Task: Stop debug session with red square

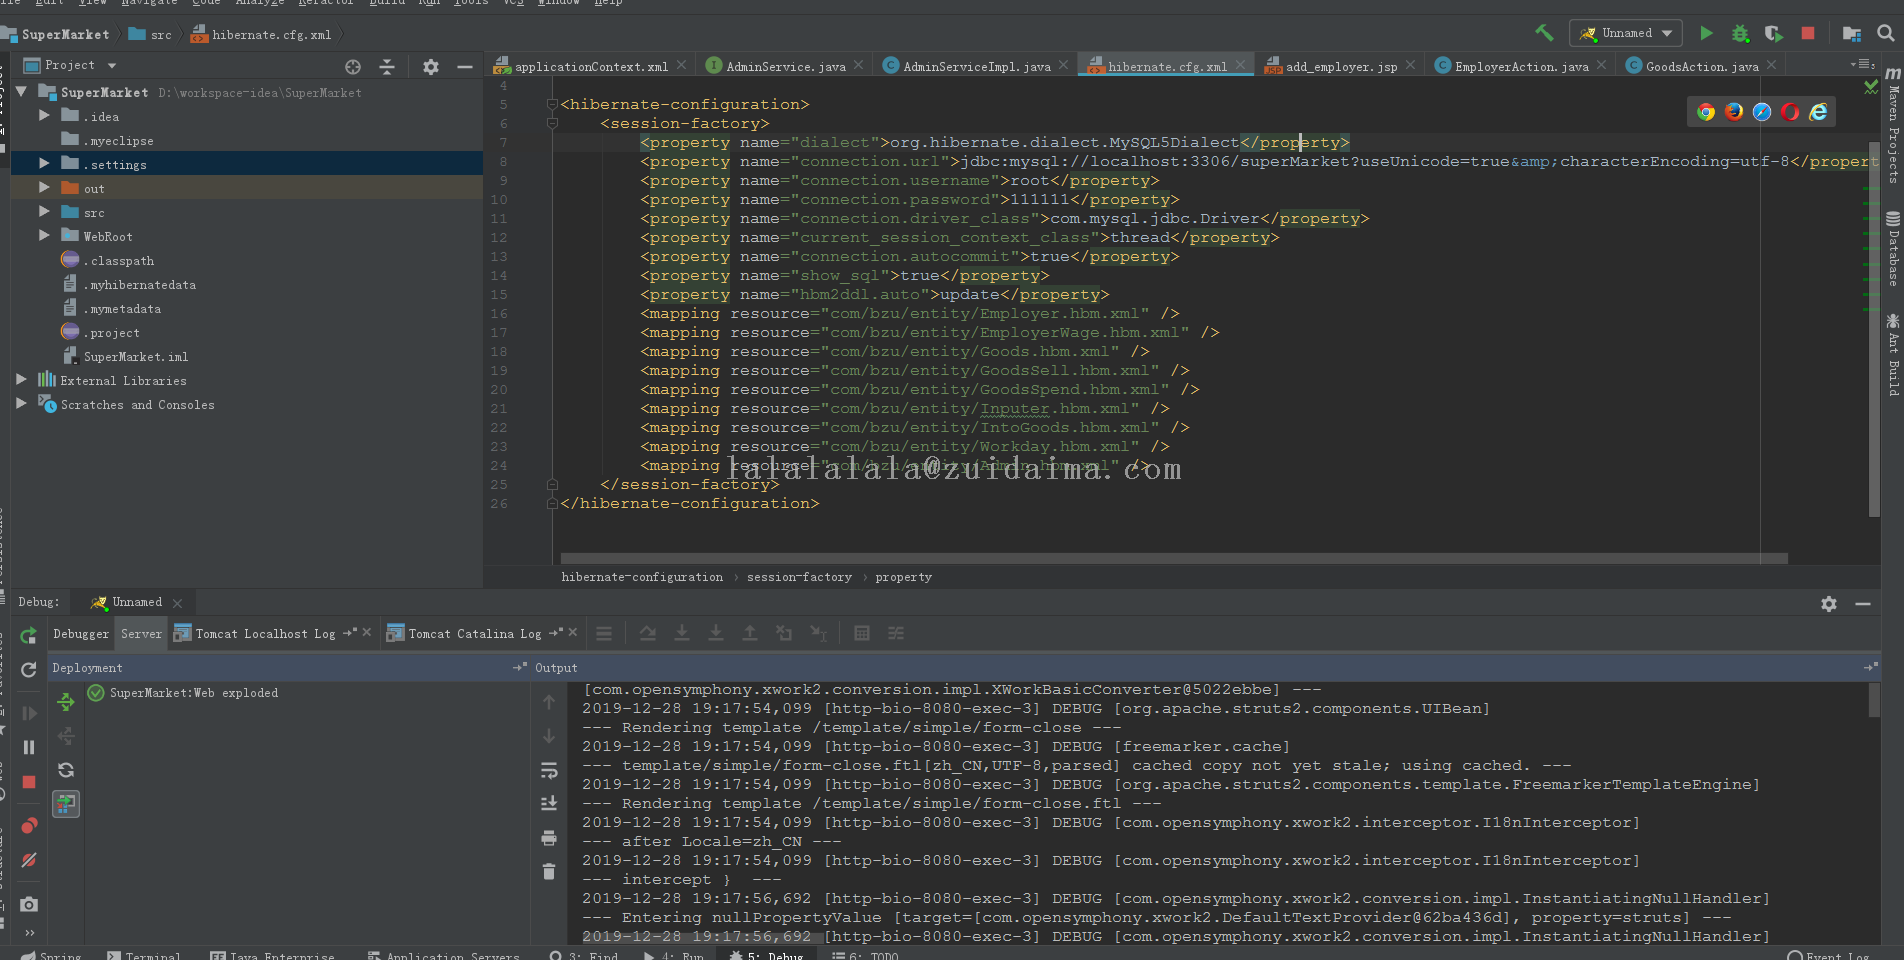Action: pyautogui.click(x=29, y=782)
